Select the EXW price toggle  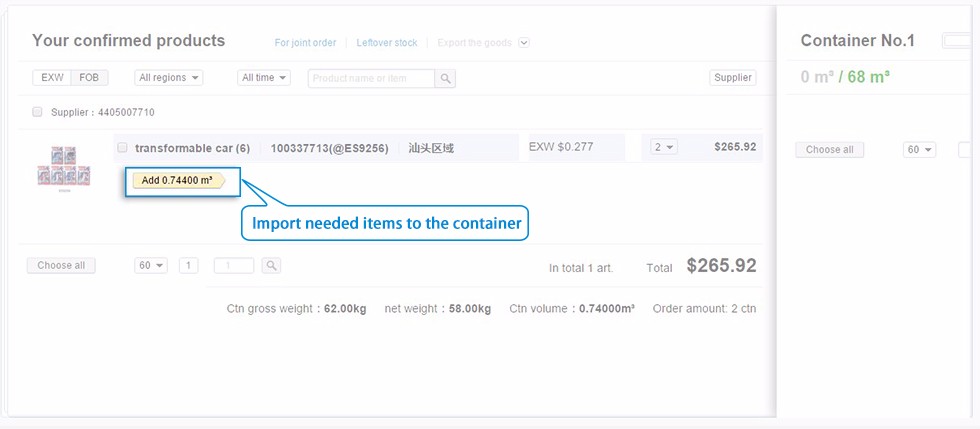[x=52, y=78]
